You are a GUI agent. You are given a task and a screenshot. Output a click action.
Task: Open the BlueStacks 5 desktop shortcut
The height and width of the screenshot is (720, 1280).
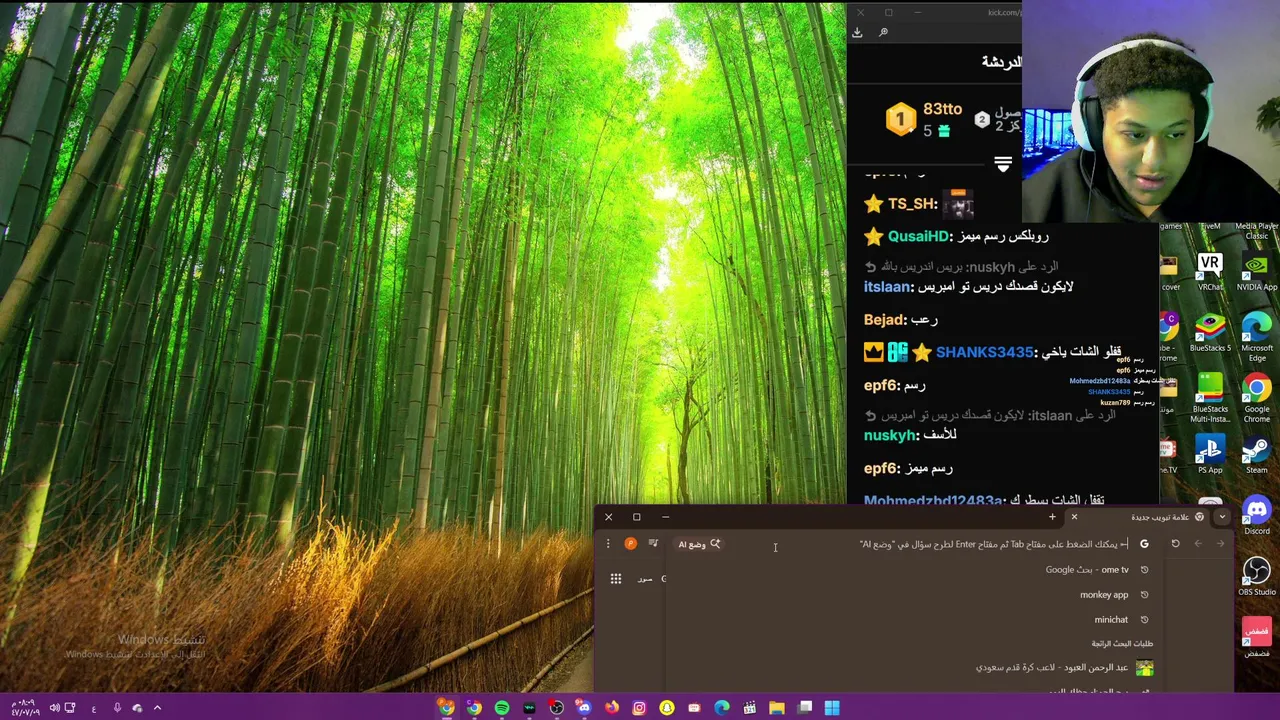pyautogui.click(x=1210, y=332)
